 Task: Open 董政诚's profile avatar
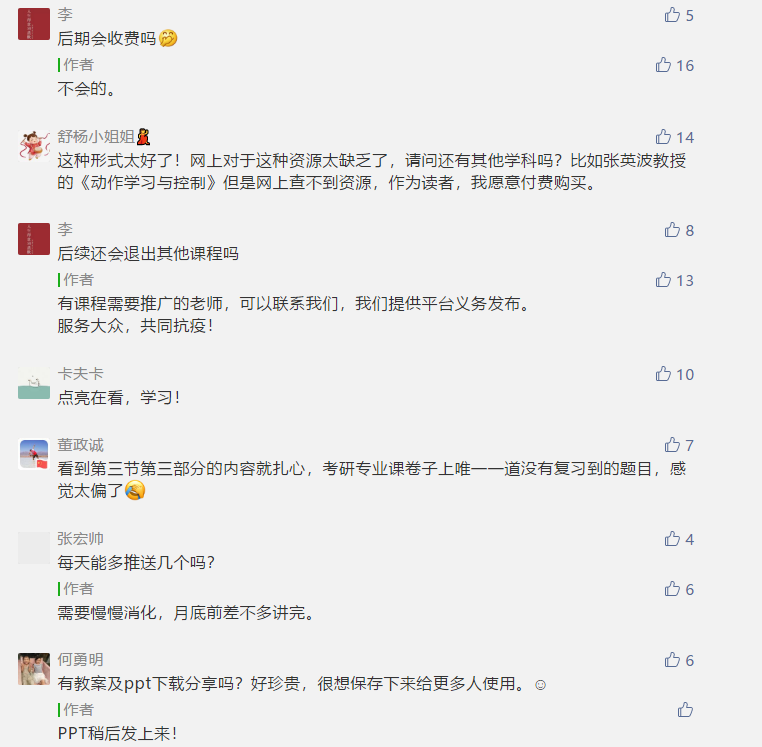point(34,453)
